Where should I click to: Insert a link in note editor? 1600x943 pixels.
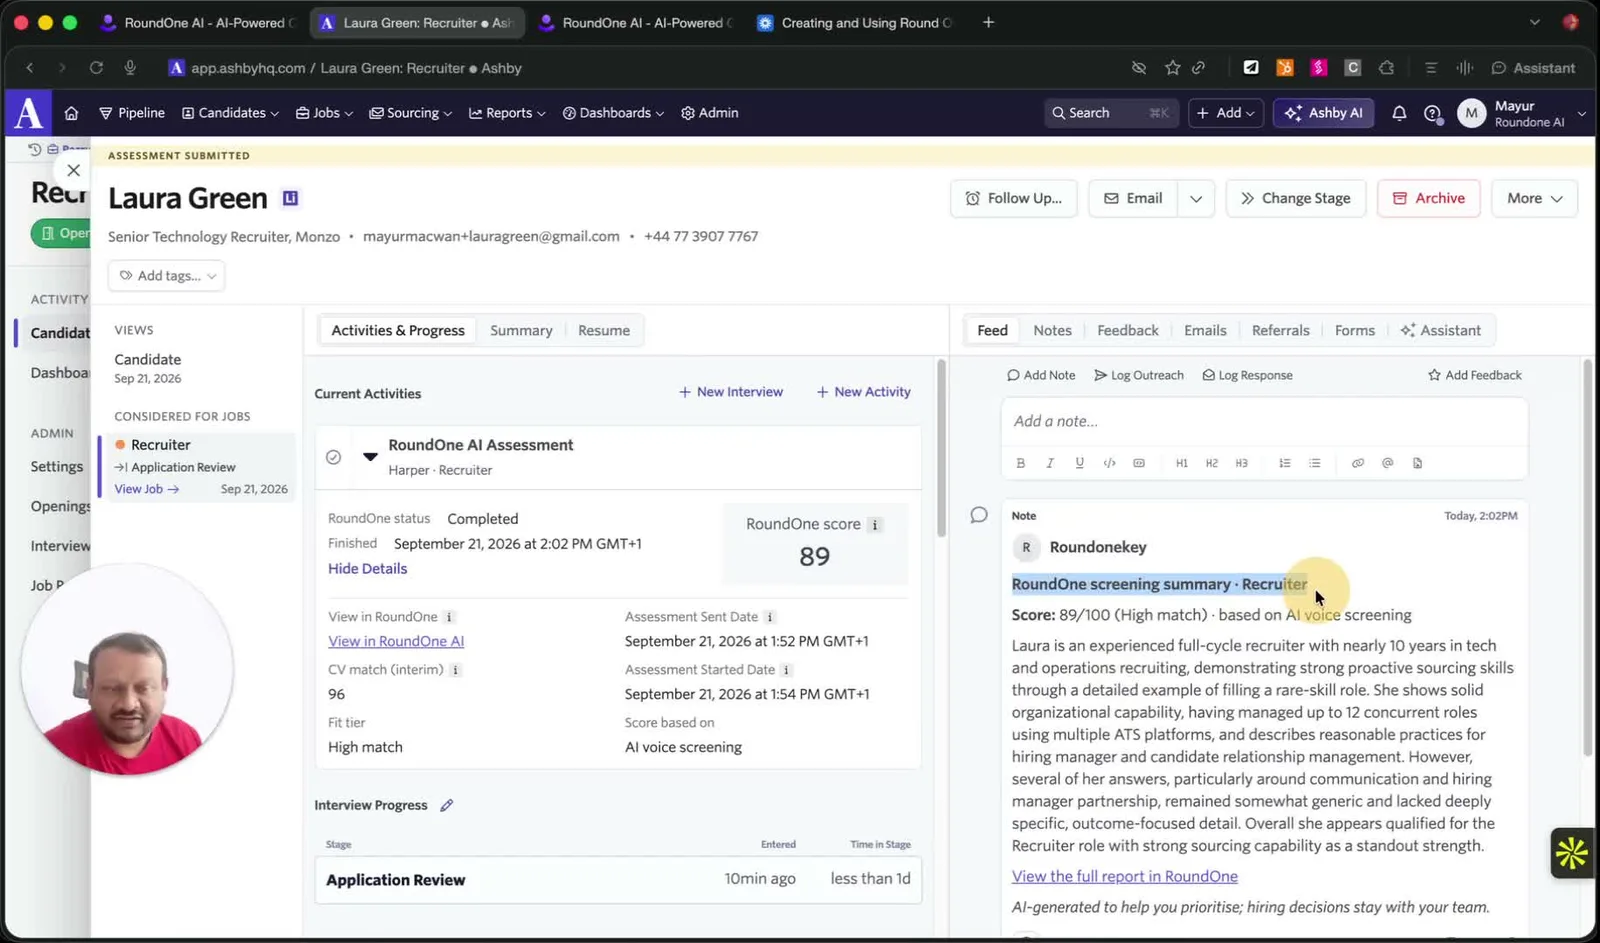tap(1358, 463)
